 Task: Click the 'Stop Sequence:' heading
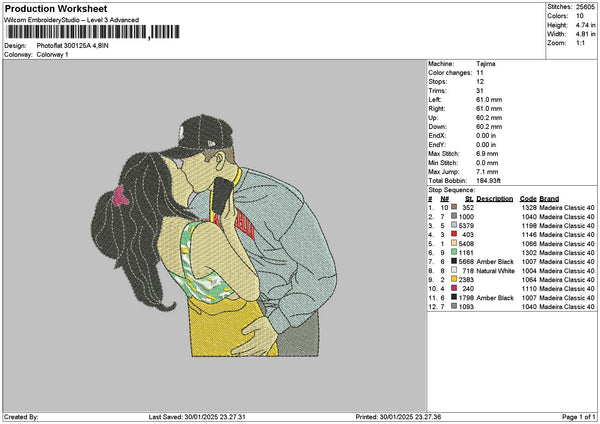coord(452,190)
